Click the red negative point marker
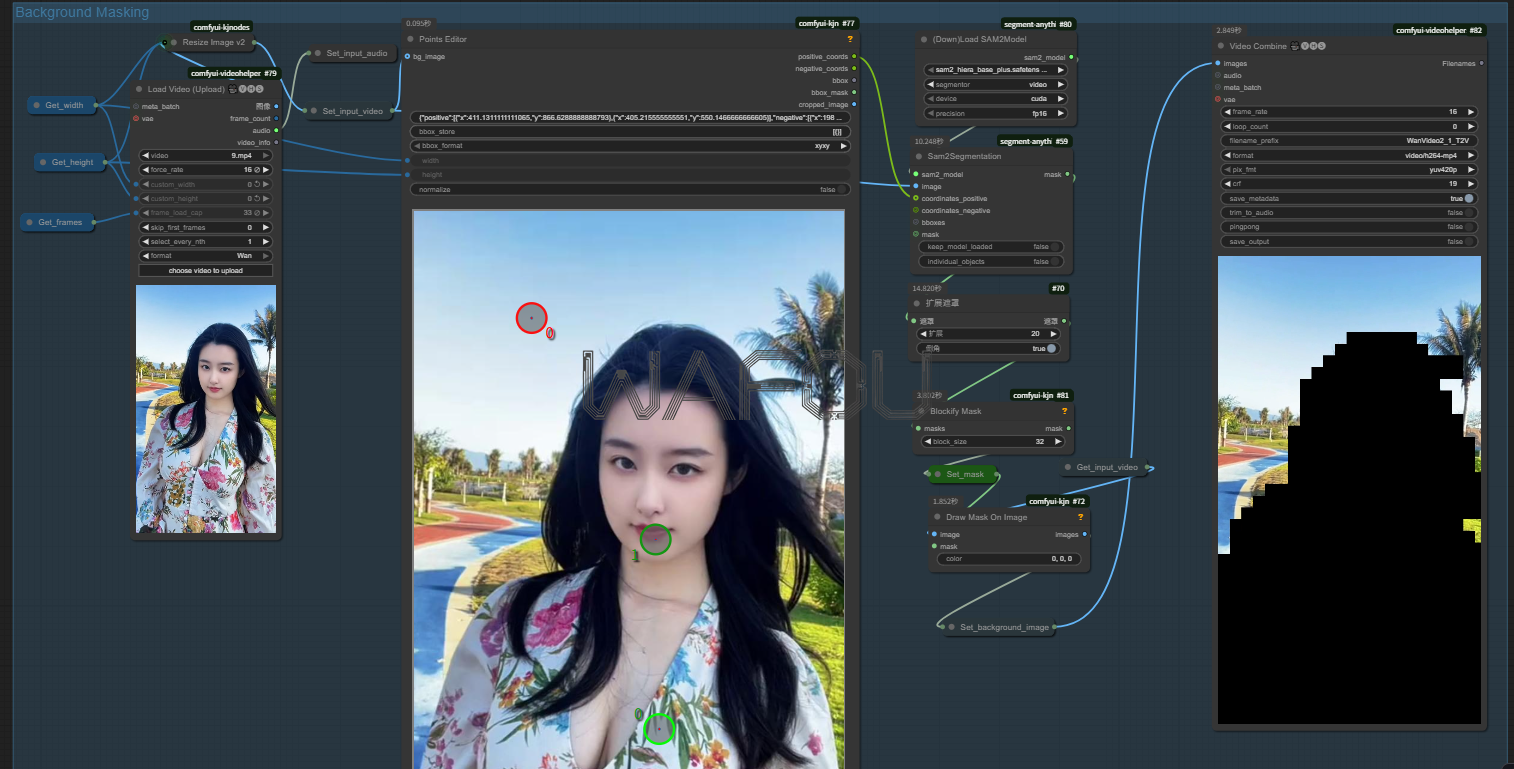Screen dimensions: 1514x769 pyautogui.click(x=531, y=318)
